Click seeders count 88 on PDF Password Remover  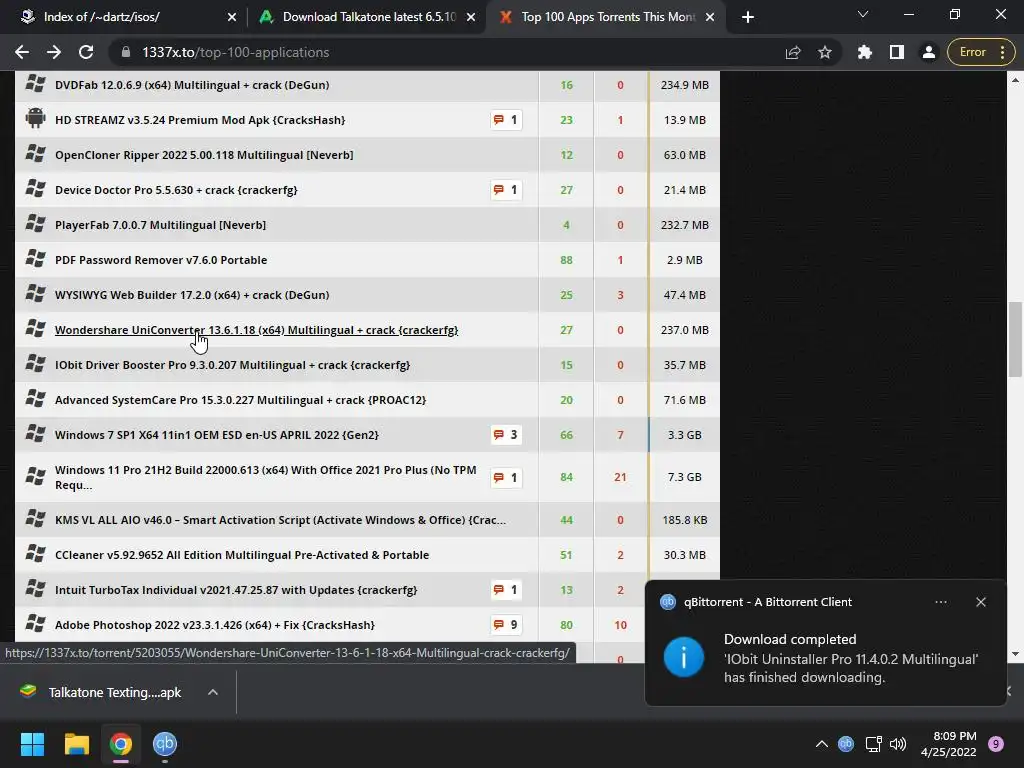566,260
